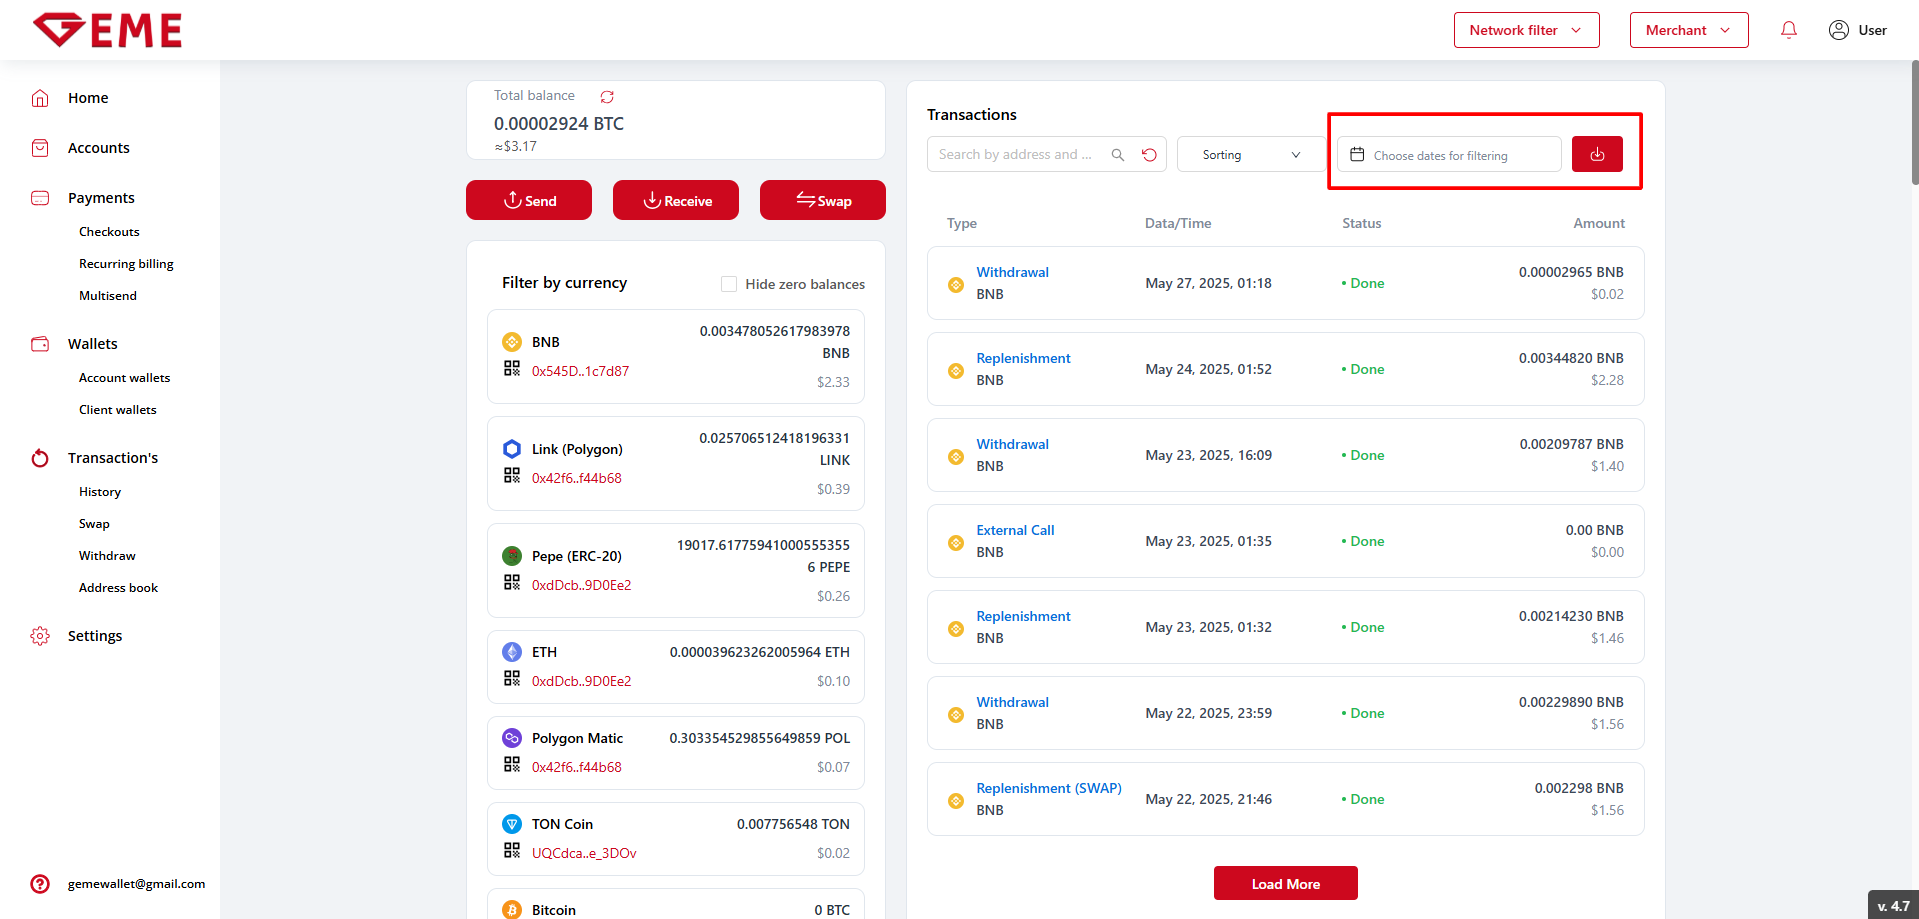Open Address book in sidebar

click(118, 588)
